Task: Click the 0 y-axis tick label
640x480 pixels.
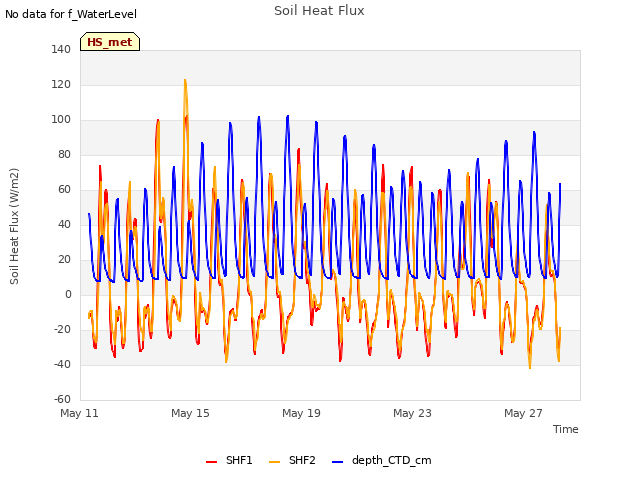Action: click(68, 294)
